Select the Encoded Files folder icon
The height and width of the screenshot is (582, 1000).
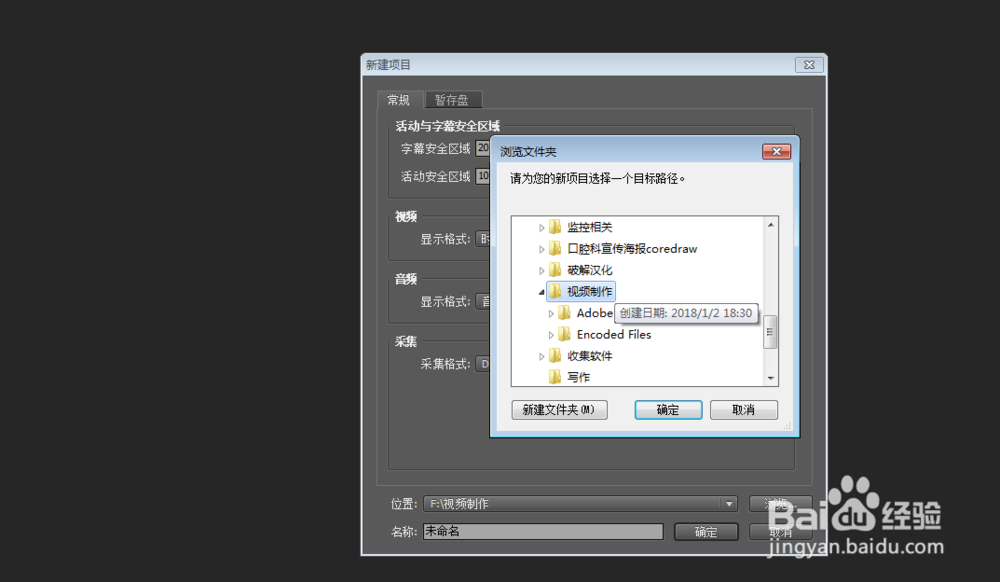click(x=566, y=334)
